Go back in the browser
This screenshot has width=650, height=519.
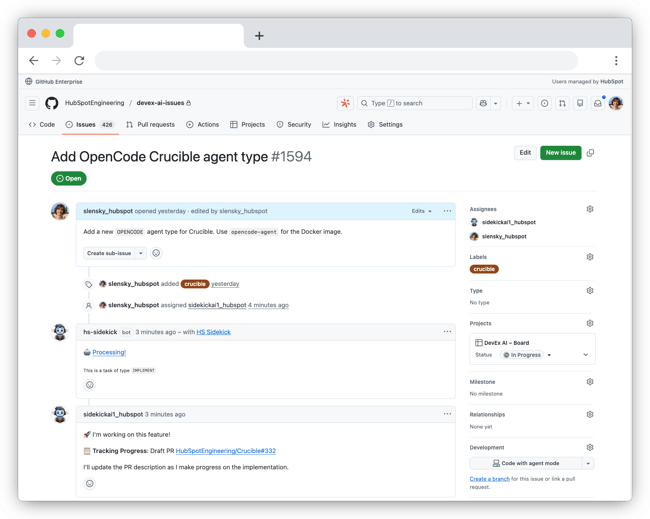(34, 61)
